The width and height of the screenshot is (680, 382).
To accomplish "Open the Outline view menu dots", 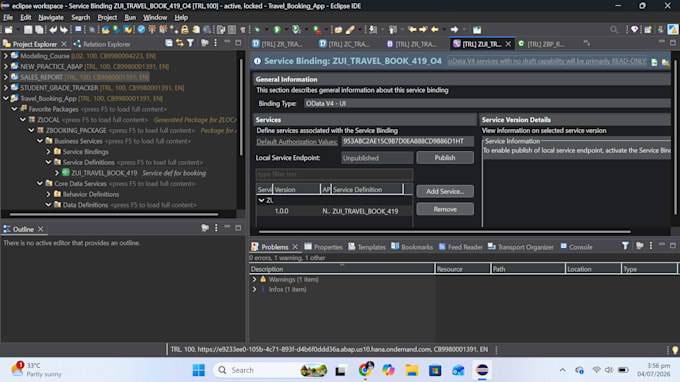I will pyautogui.click(x=216, y=228).
